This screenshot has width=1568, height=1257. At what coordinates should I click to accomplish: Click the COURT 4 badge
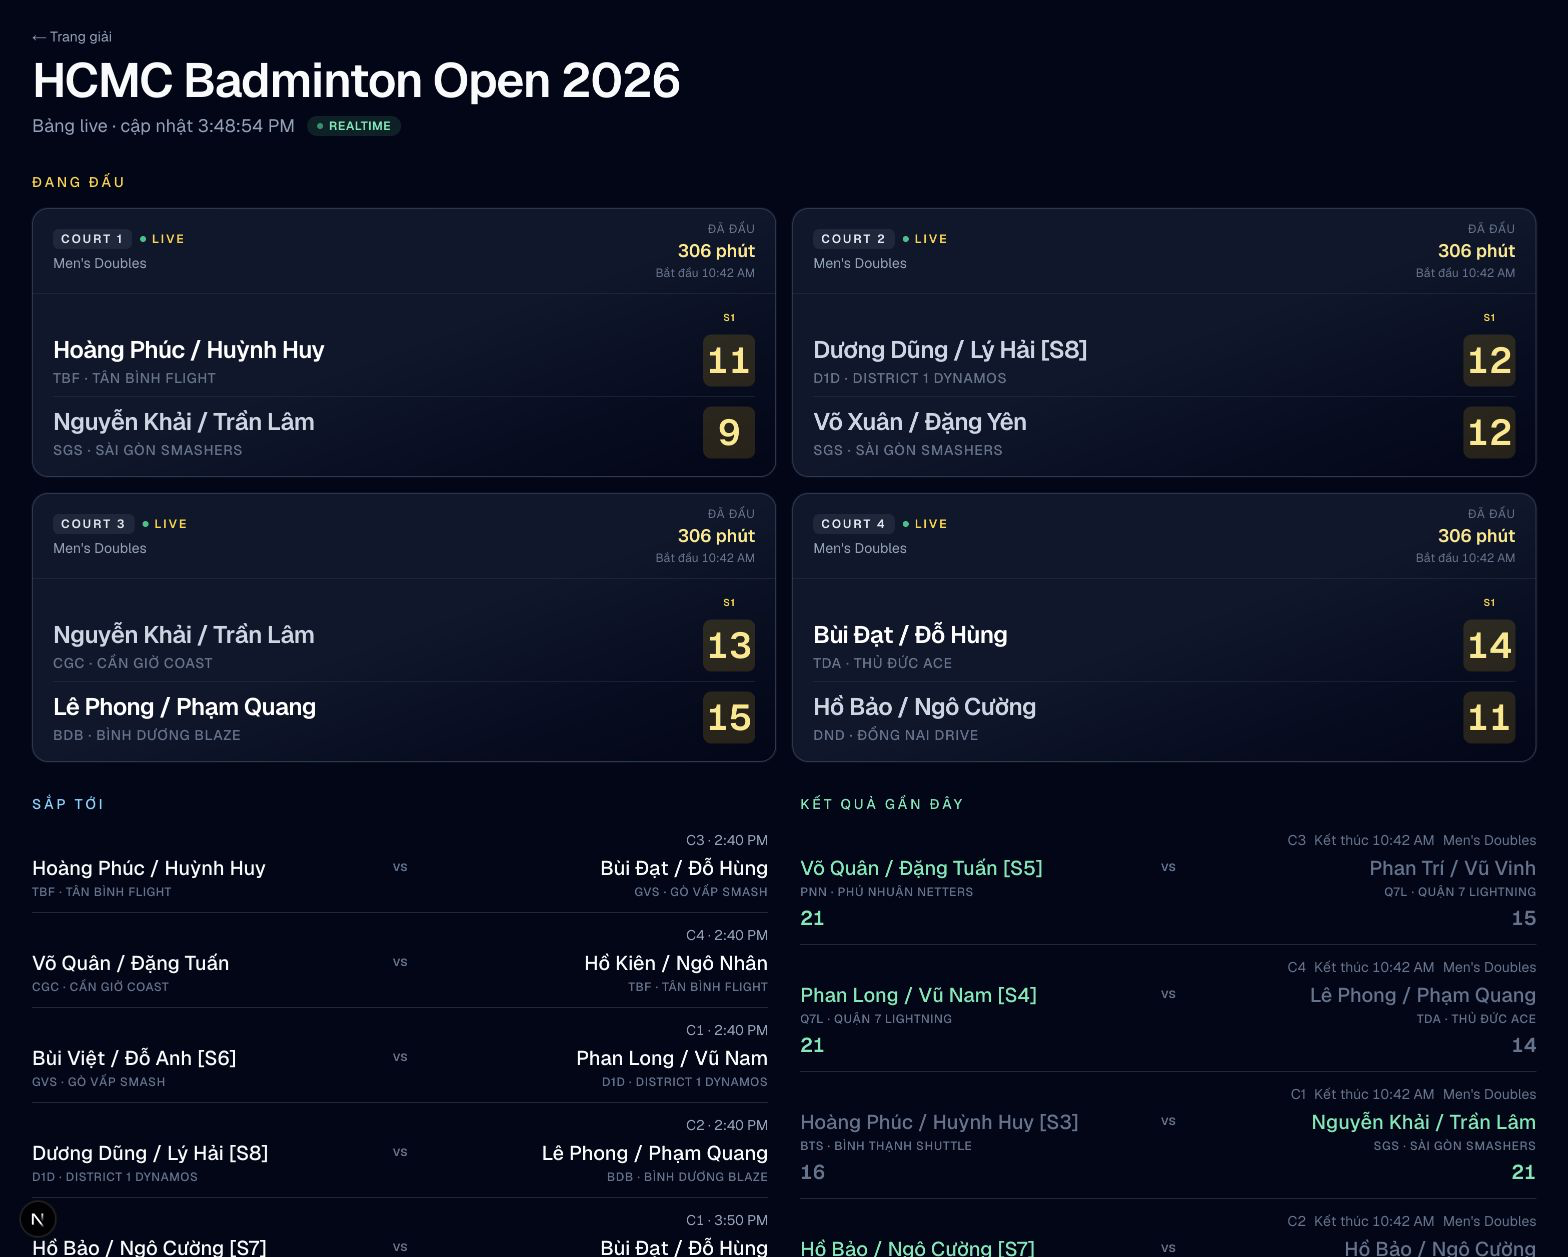(853, 524)
